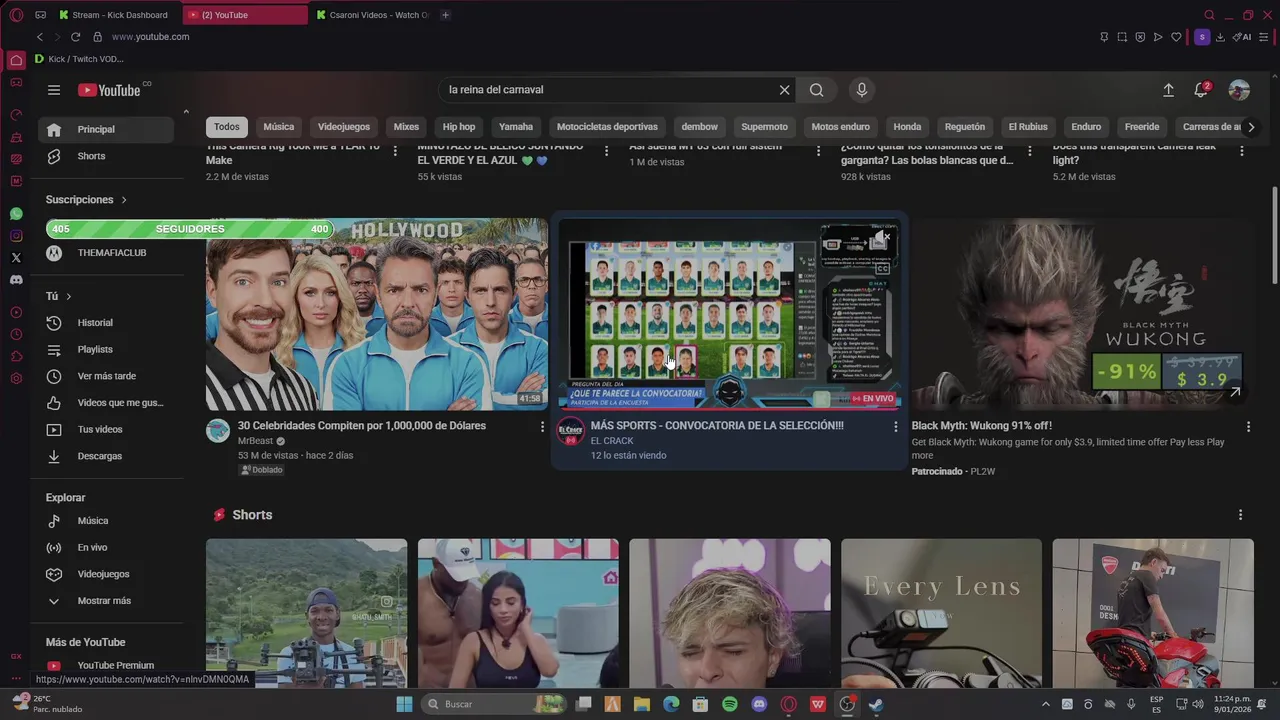Select the Música filter chip
1280x720 pixels.
(279, 127)
